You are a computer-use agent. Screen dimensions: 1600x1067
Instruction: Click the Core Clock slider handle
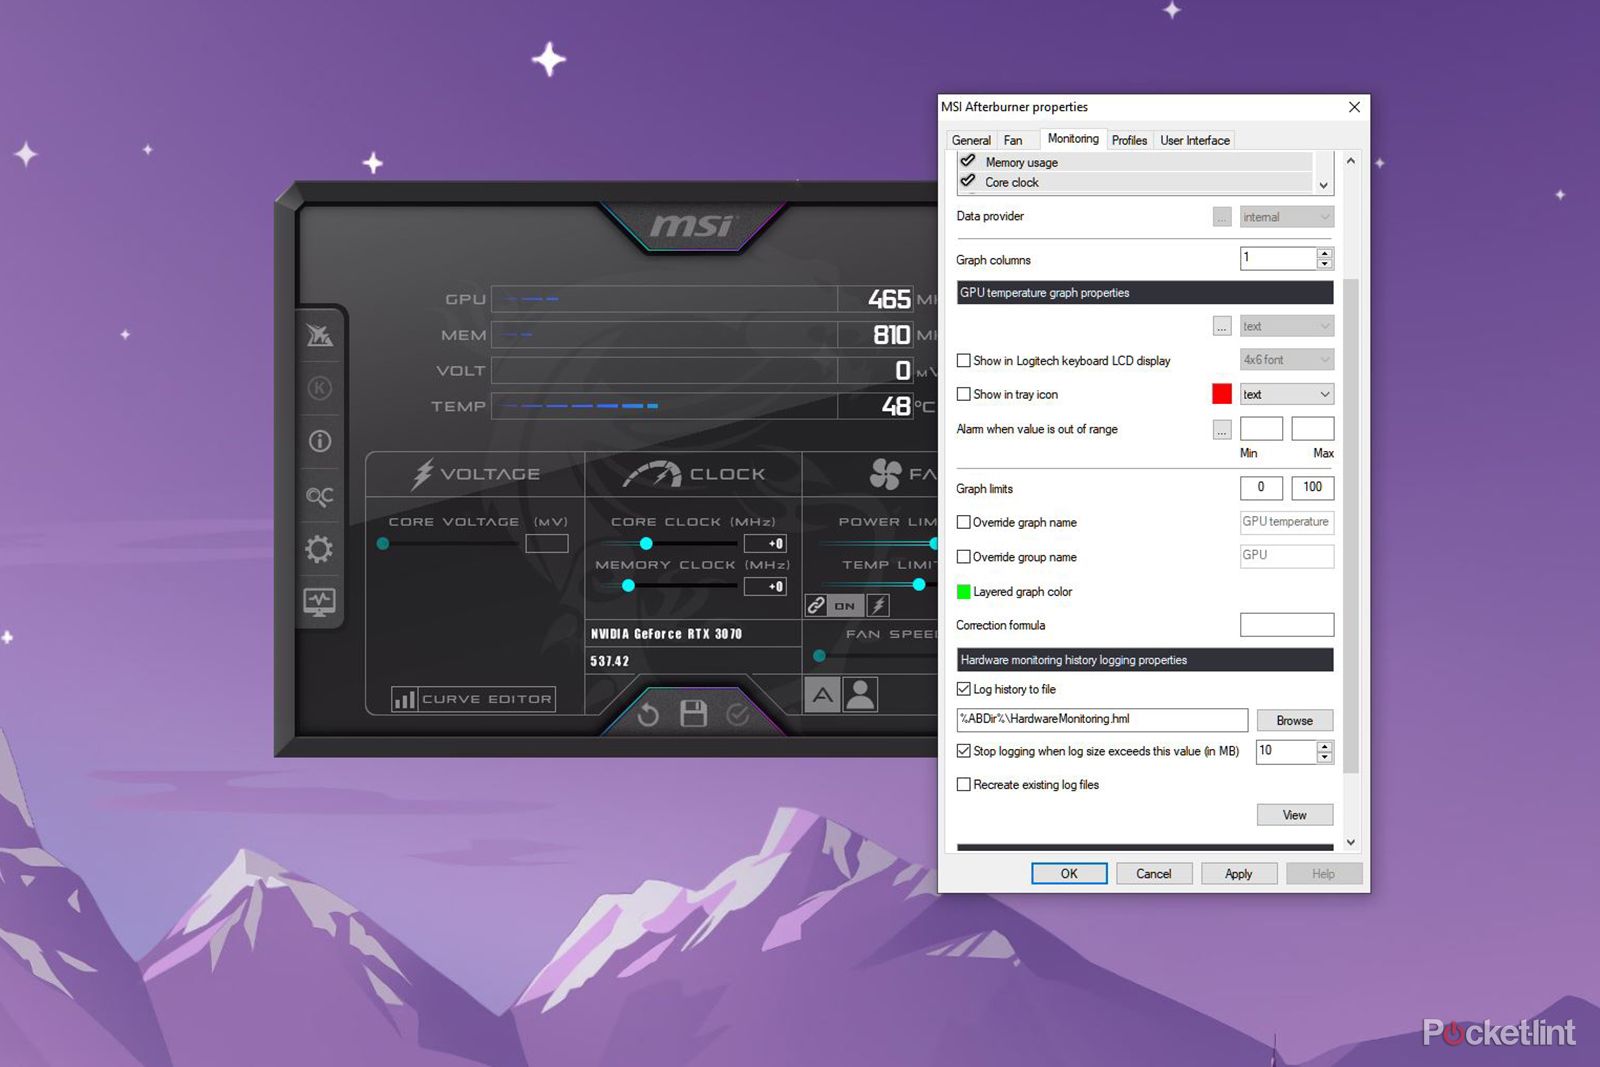(x=646, y=543)
